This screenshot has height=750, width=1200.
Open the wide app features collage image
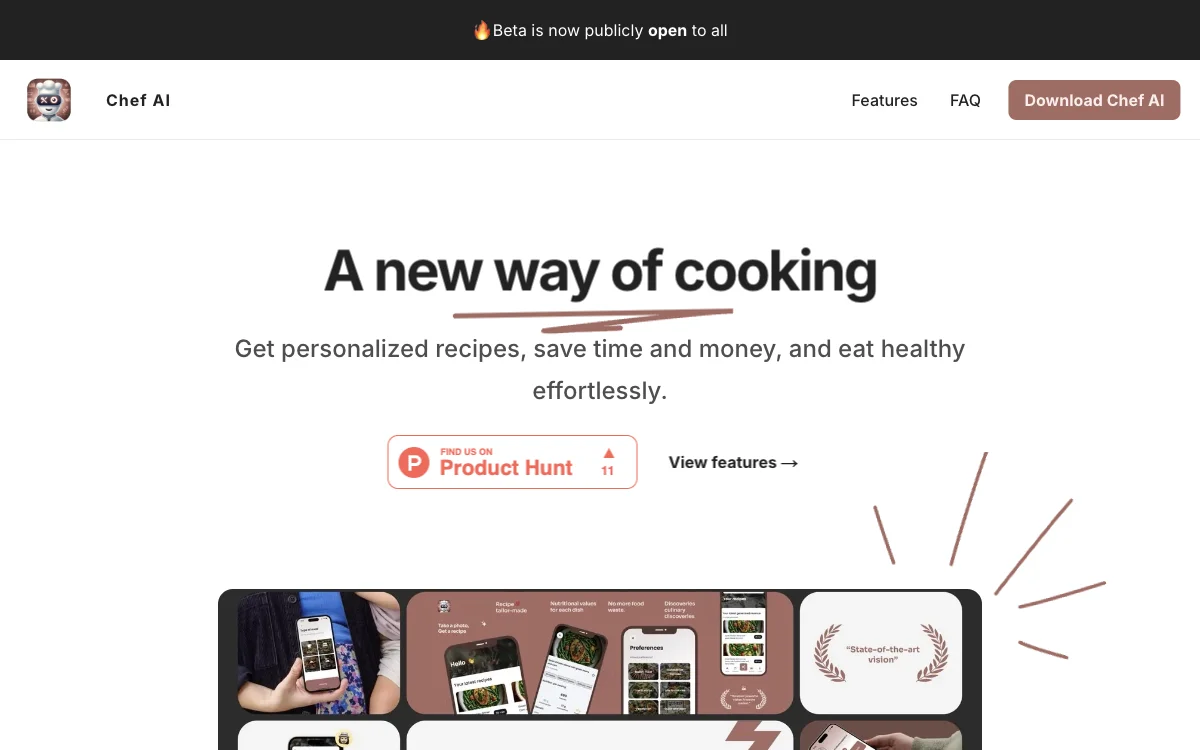600,652
